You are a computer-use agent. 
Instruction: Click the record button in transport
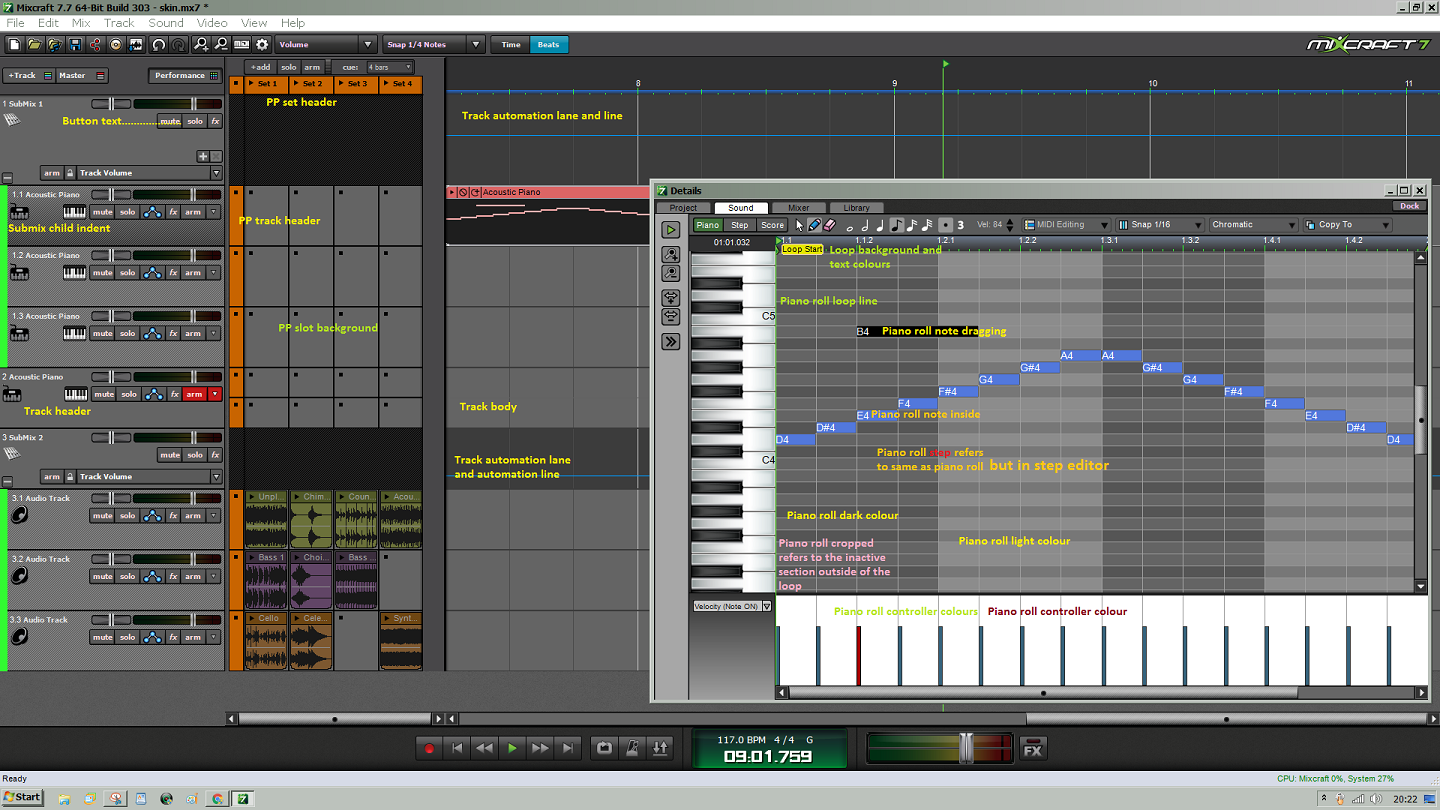click(429, 748)
